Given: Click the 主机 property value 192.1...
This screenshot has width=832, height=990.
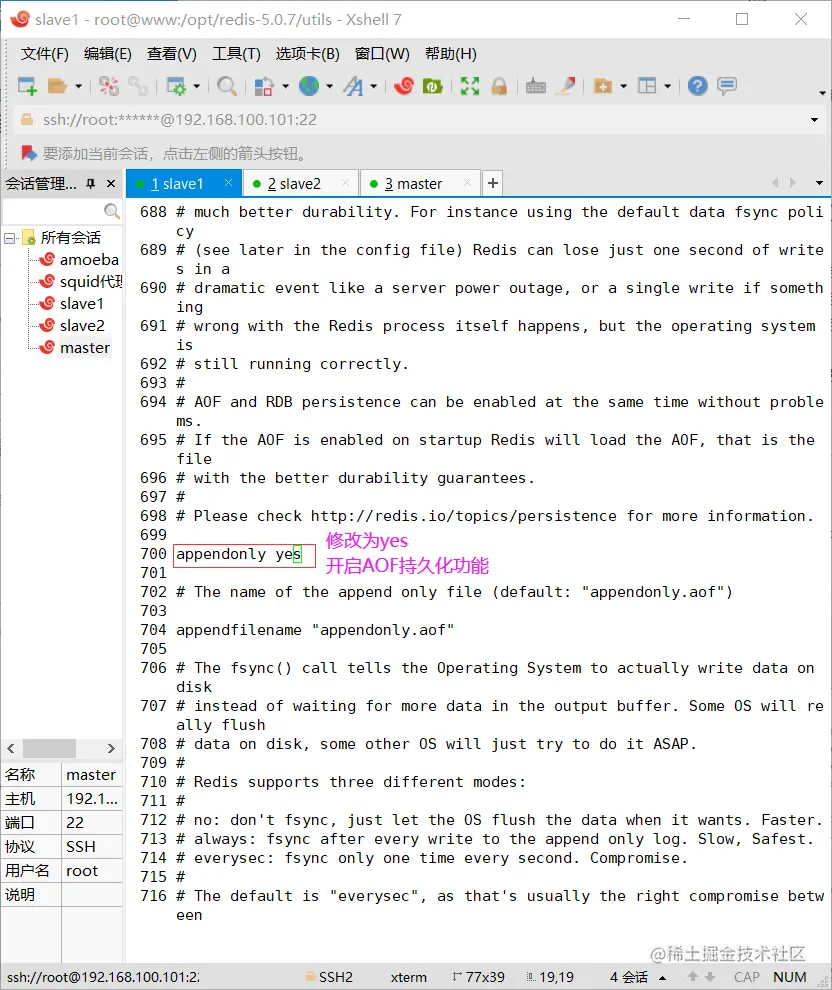Looking at the screenshot, I should tap(92, 799).
